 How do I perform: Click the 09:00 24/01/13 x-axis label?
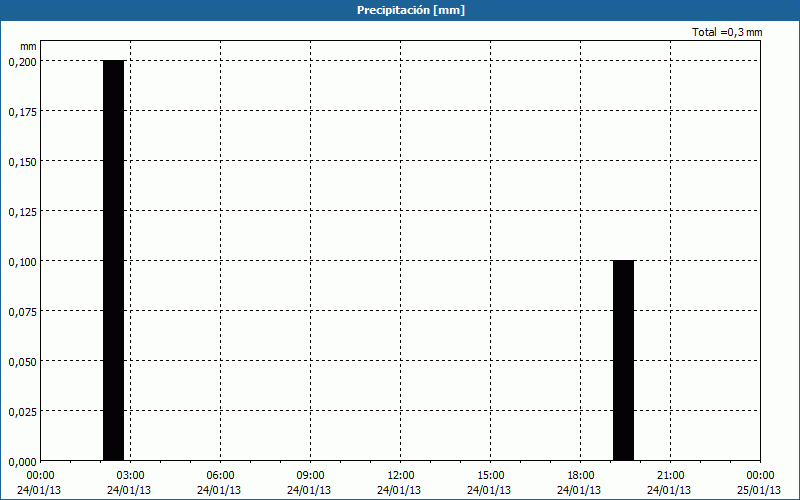tap(309, 483)
